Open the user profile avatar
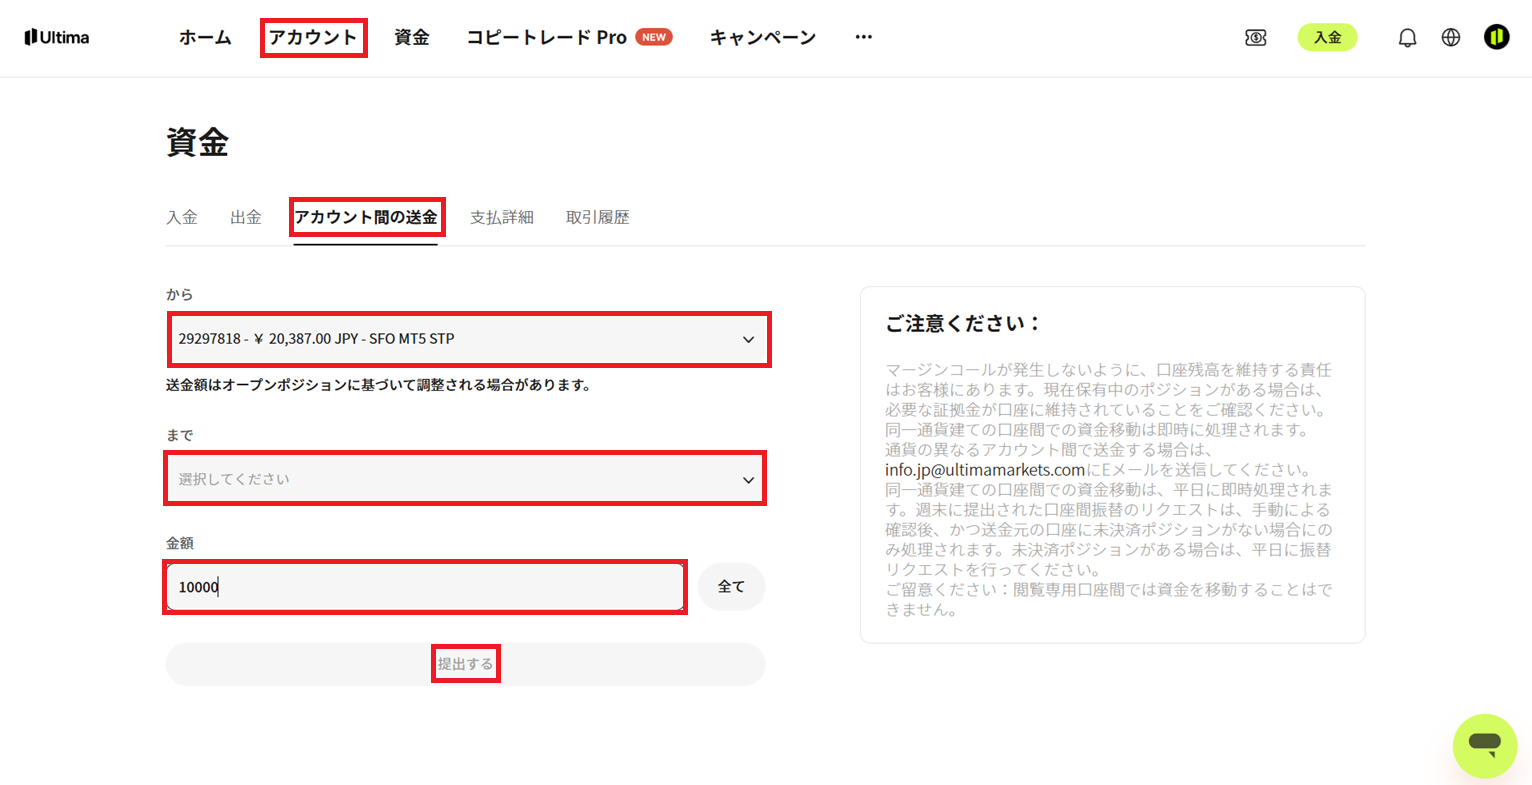 coord(1496,37)
